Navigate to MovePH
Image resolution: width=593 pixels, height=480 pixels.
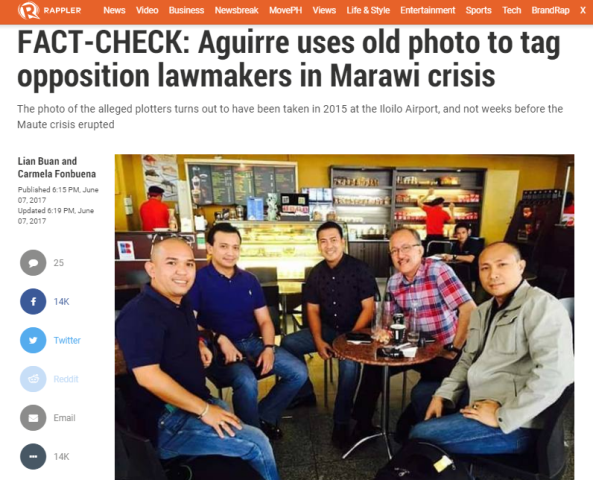click(x=286, y=10)
